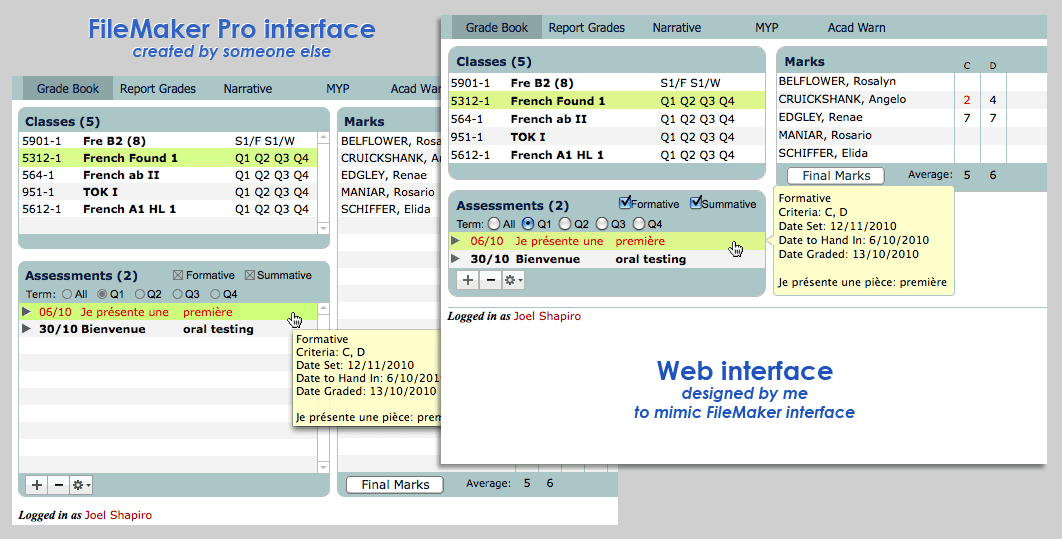The height and width of the screenshot is (539, 1062).
Task: Open MYP tab in Web interface
Action: tap(767, 28)
